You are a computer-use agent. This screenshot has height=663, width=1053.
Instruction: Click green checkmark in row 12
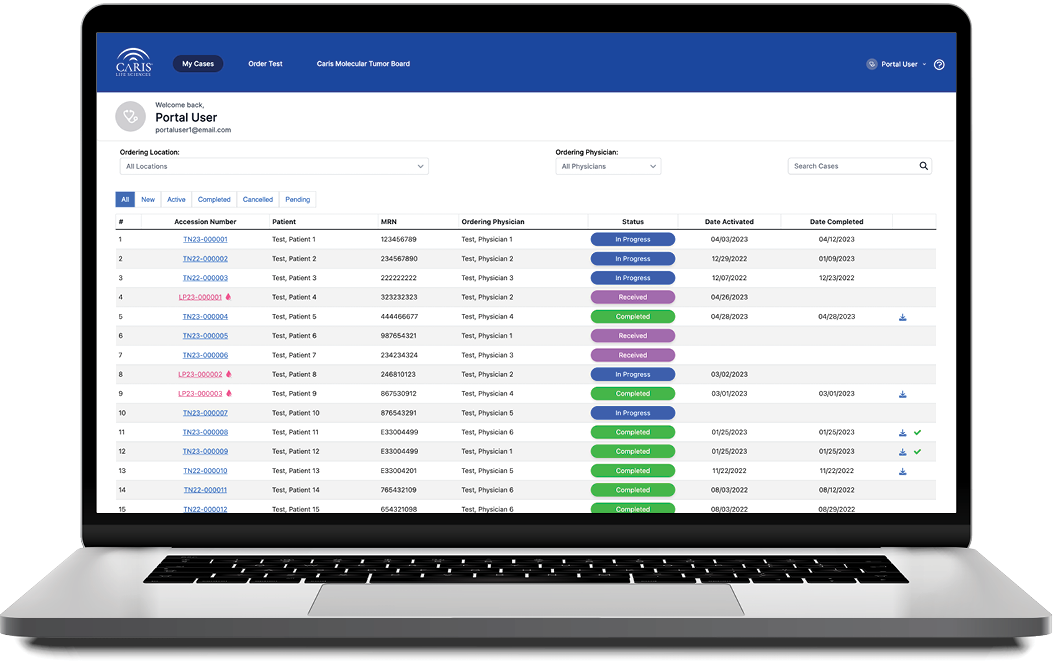pyautogui.click(x=917, y=452)
